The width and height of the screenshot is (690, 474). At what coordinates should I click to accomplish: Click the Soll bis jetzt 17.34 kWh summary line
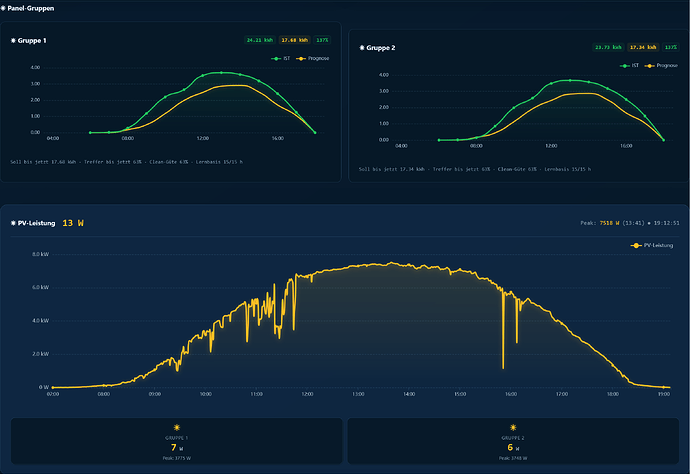point(475,169)
